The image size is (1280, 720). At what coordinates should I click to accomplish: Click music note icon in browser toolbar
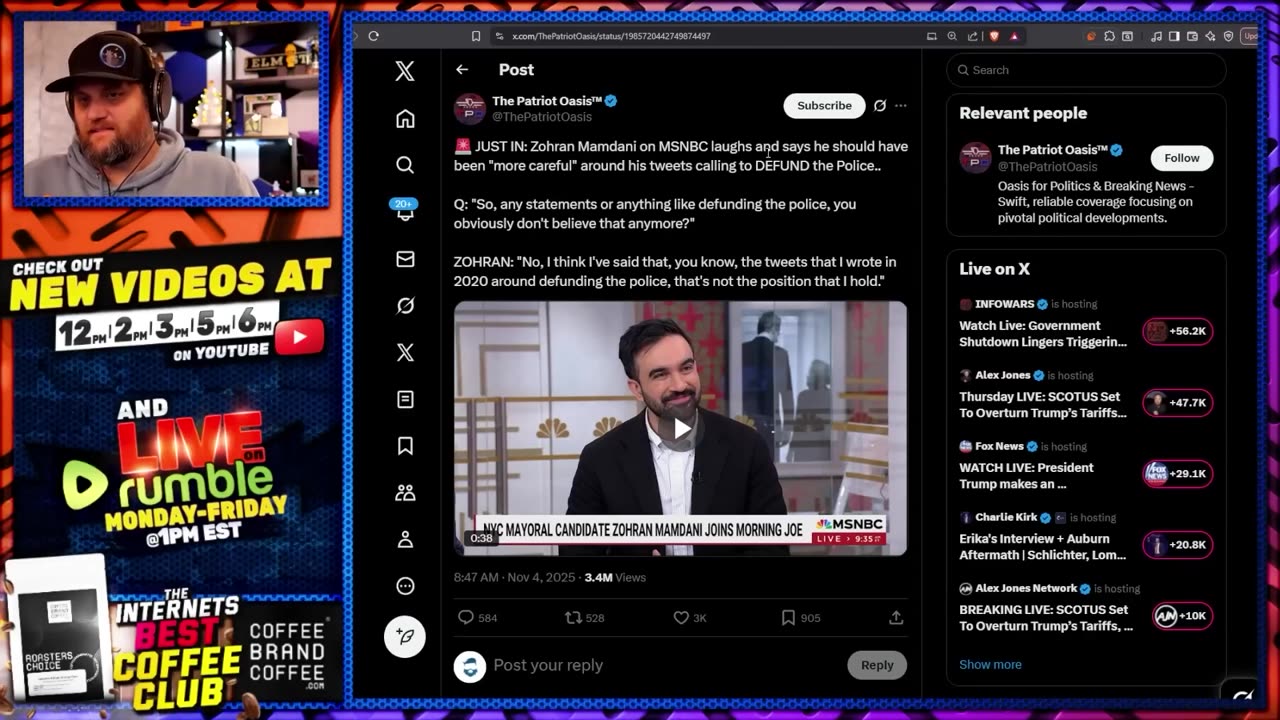(1156, 36)
